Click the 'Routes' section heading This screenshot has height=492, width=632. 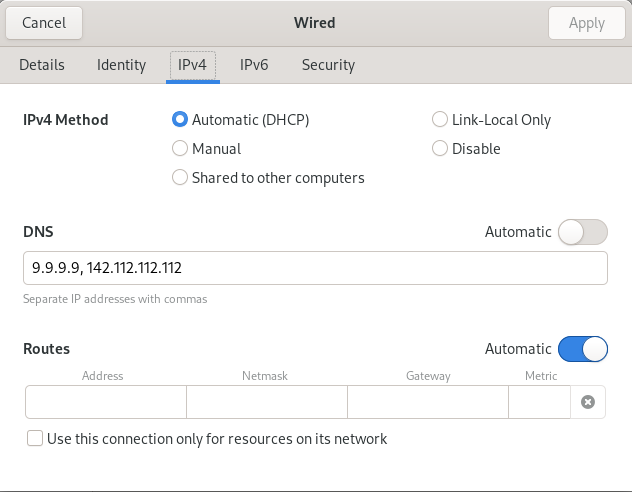tap(46, 349)
